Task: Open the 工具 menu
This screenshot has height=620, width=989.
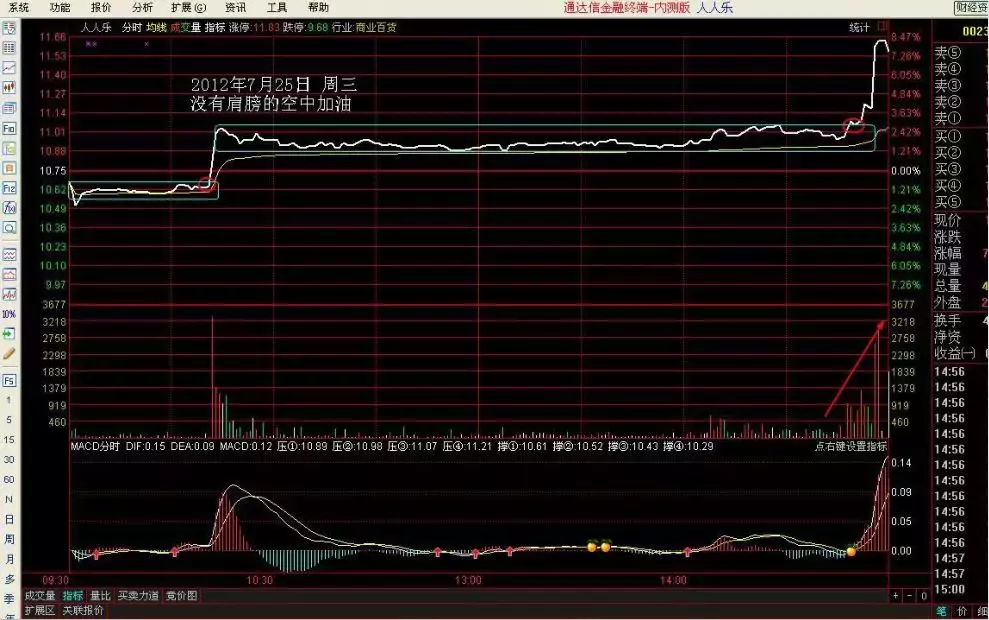Action: [x=277, y=8]
